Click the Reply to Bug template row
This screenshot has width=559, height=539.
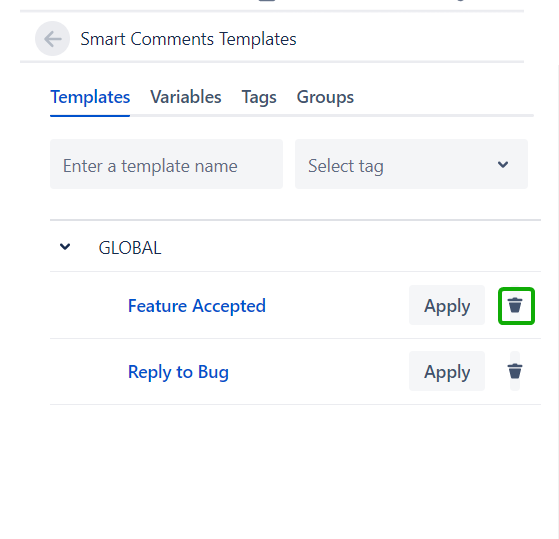(295, 371)
